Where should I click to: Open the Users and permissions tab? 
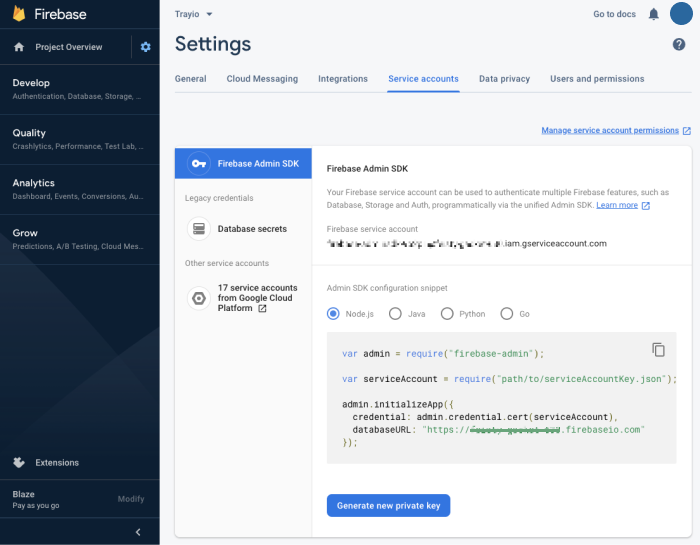click(x=597, y=79)
